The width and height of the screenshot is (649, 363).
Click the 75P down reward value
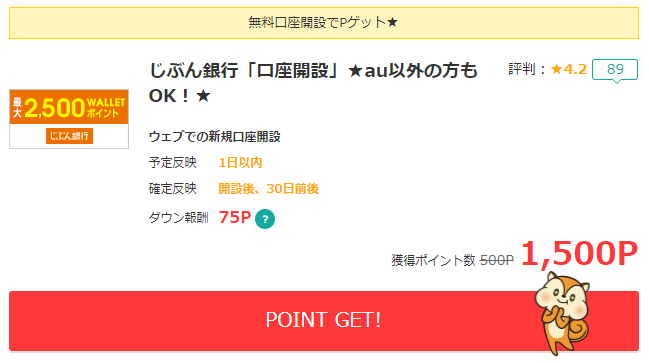(x=235, y=217)
